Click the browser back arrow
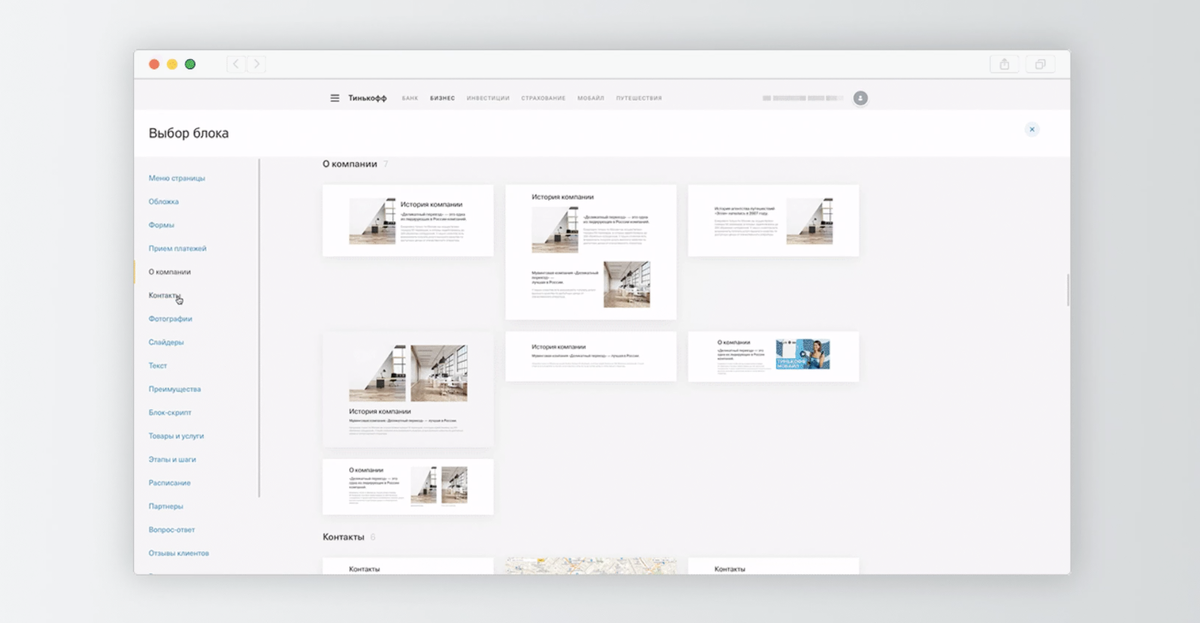 click(x=236, y=64)
